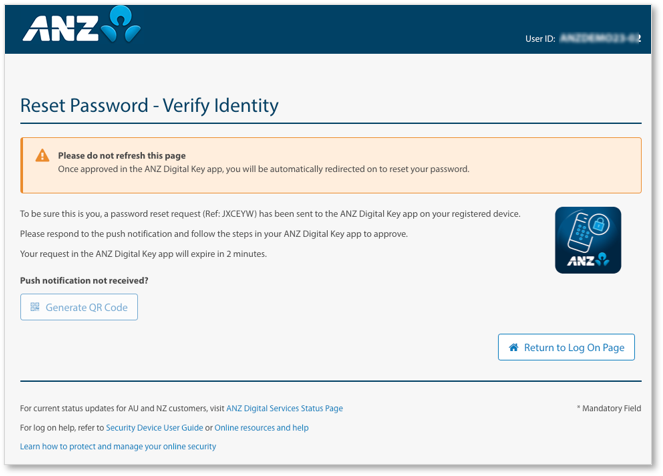The height and width of the screenshot is (476, 663).
Task: Open the ANZ Digital Key app image
Action: 588,240
